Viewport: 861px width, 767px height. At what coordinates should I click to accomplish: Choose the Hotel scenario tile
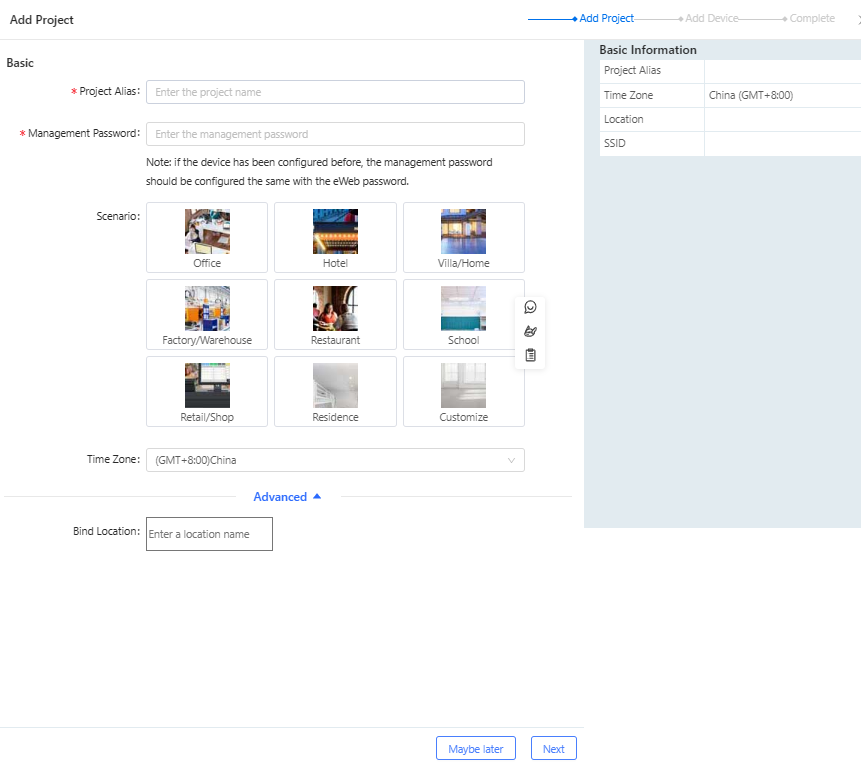335,237
